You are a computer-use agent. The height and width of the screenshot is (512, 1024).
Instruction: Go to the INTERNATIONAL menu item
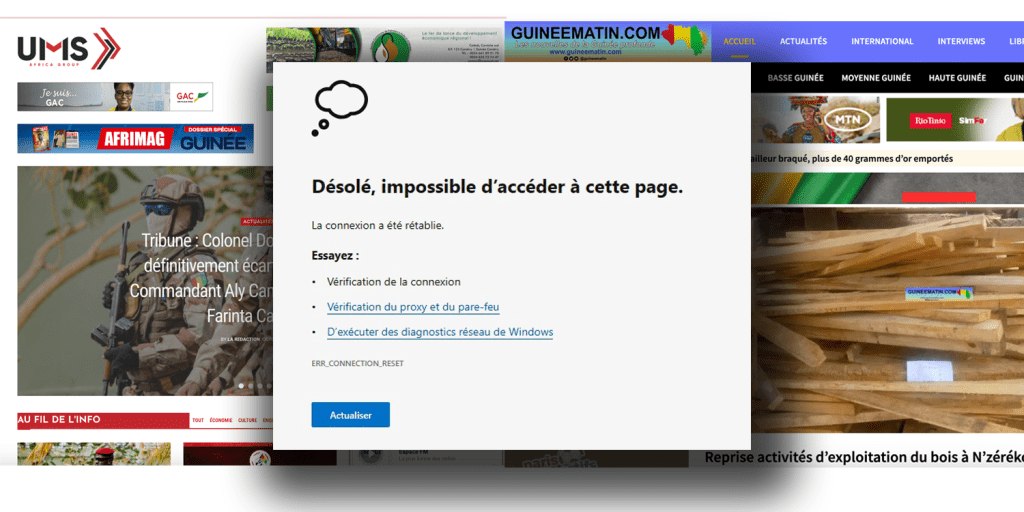882,41
